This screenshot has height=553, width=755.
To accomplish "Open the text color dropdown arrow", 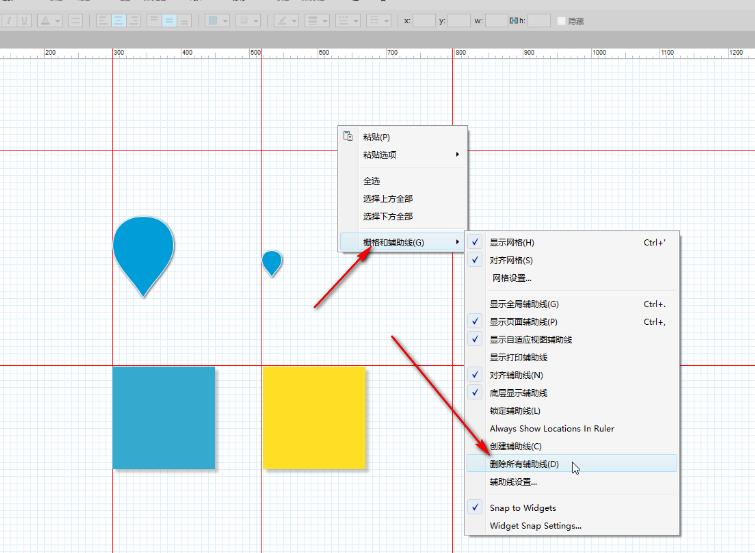I will click(x=57, y=20).
